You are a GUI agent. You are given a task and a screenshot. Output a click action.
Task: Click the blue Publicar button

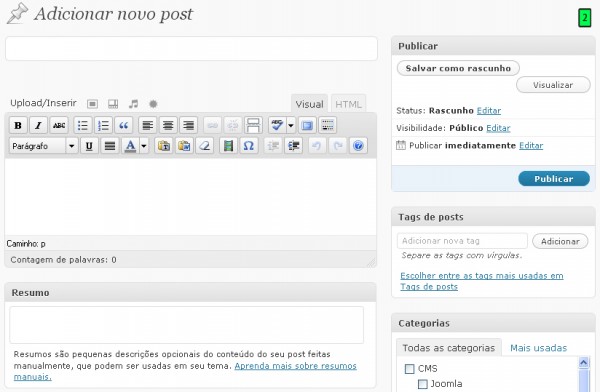pyautogui.click(x=554, y=179)
